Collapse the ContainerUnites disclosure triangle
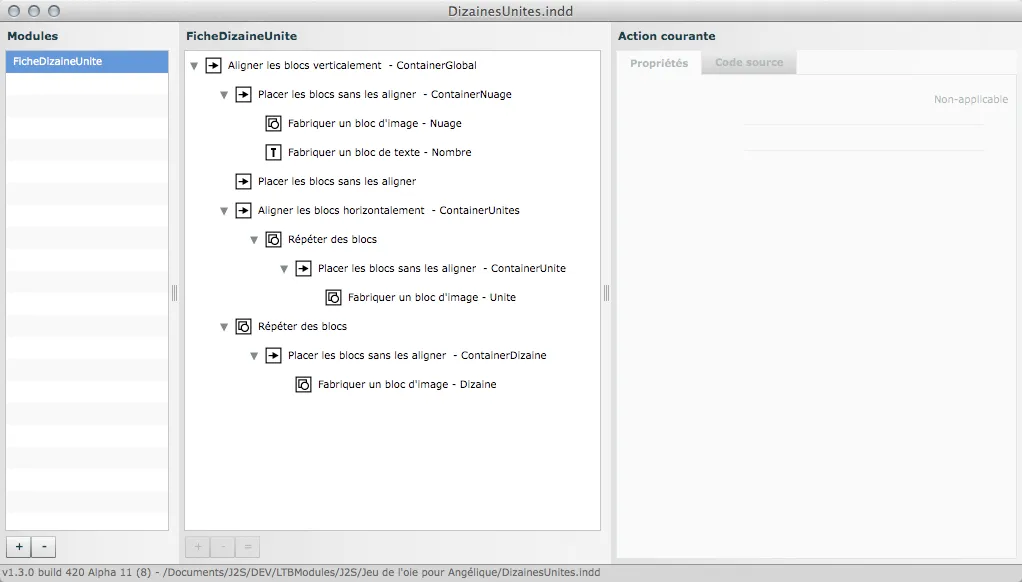 coord(224,212)
